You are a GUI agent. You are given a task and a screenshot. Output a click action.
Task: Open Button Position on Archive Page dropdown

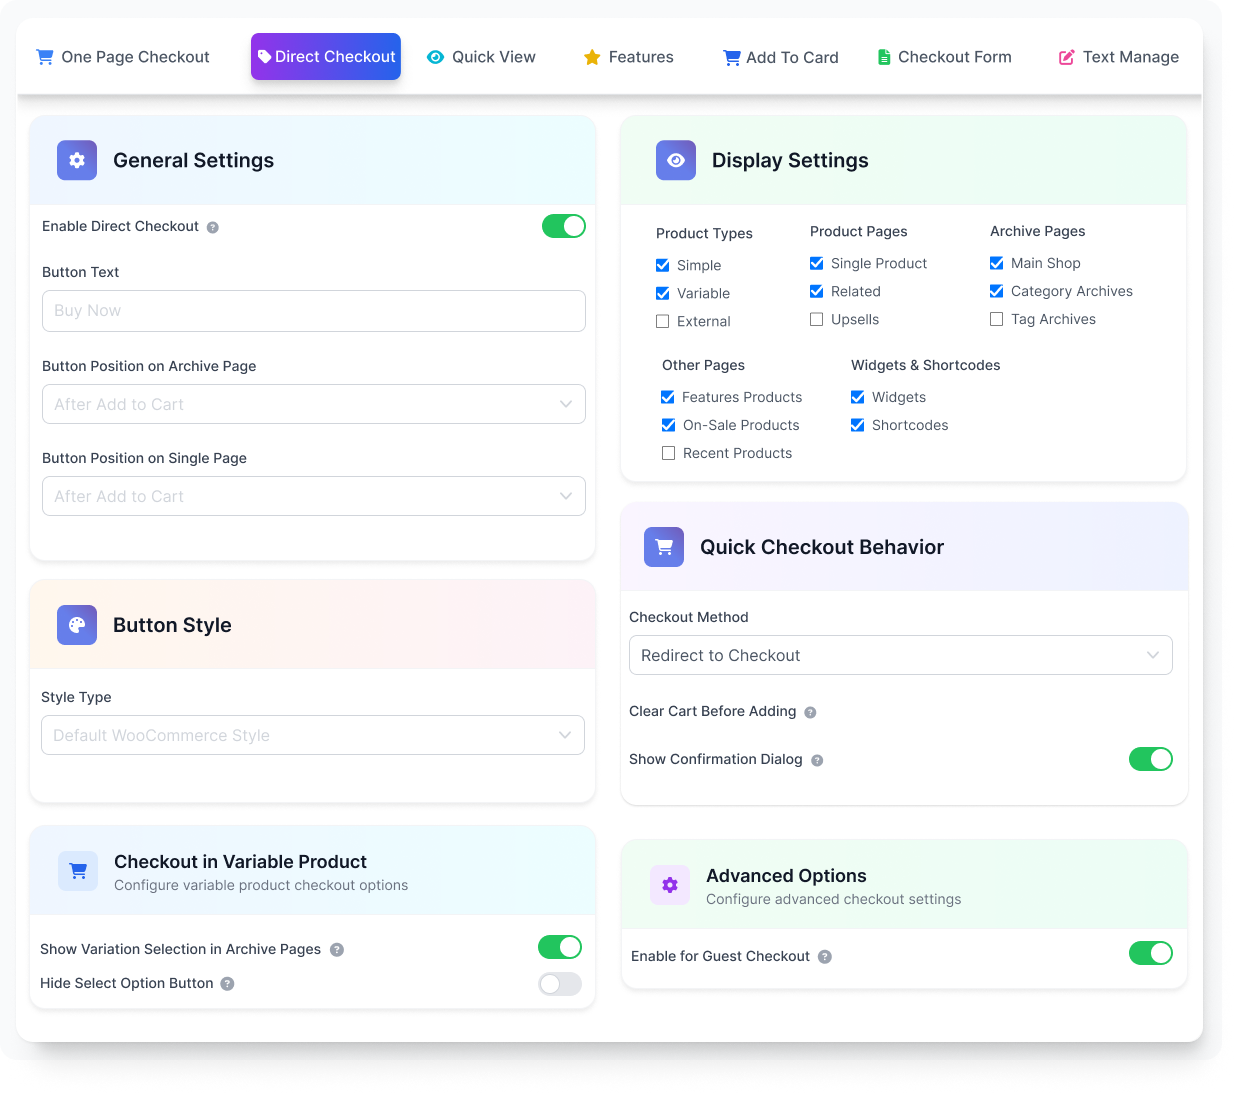coord(313,404)
